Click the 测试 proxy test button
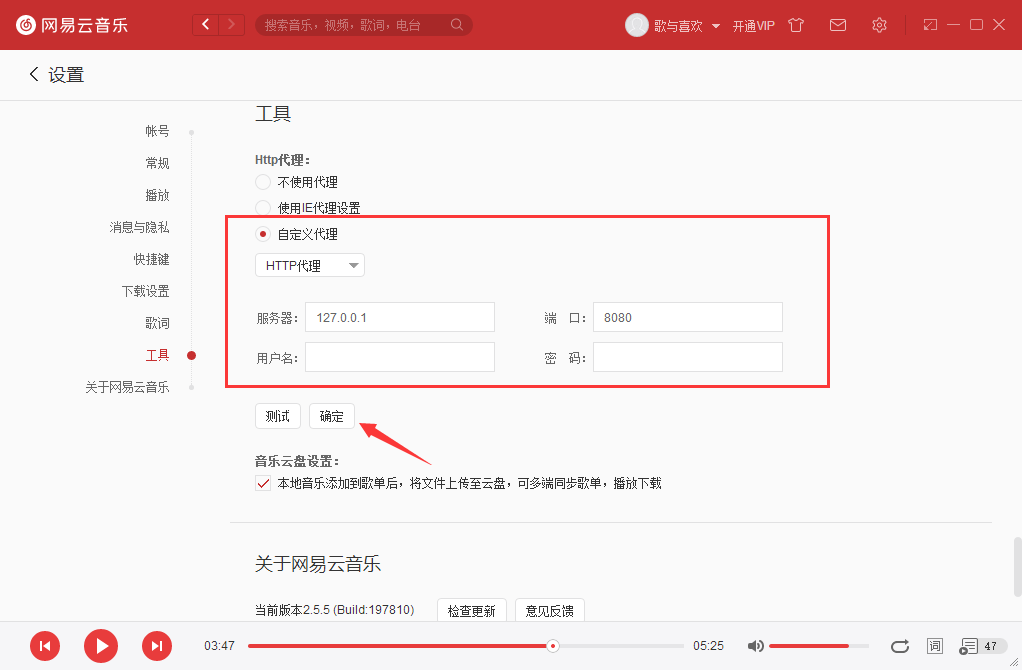Screen dimensions: 1022x670 coord(278,416)
